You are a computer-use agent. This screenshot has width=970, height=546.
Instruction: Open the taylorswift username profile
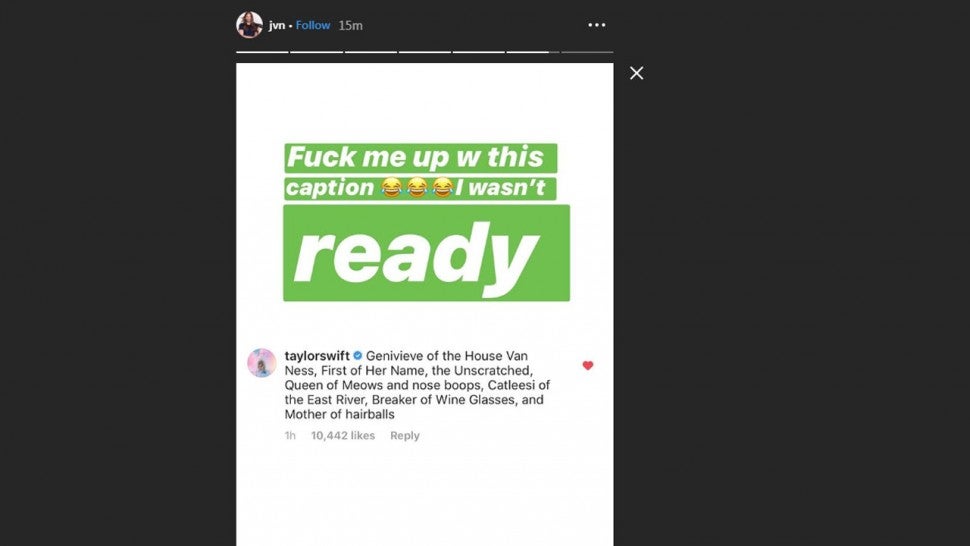317,356
